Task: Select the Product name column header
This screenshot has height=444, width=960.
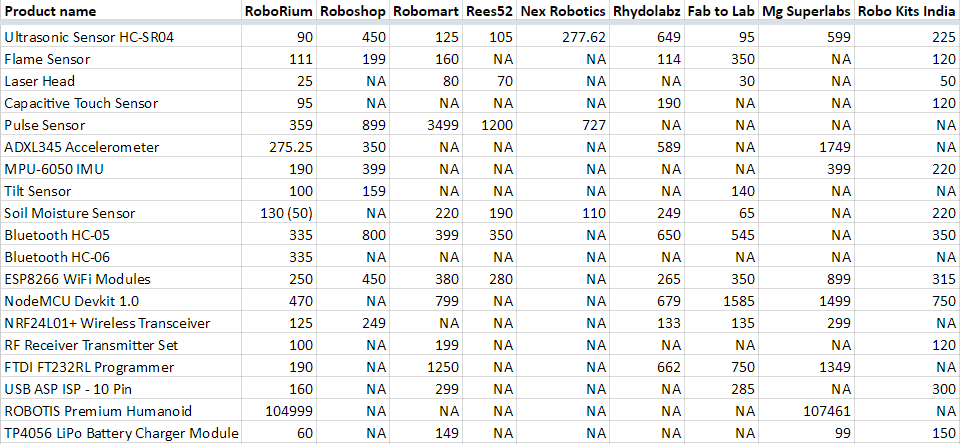Action: [x=120, y=10]
